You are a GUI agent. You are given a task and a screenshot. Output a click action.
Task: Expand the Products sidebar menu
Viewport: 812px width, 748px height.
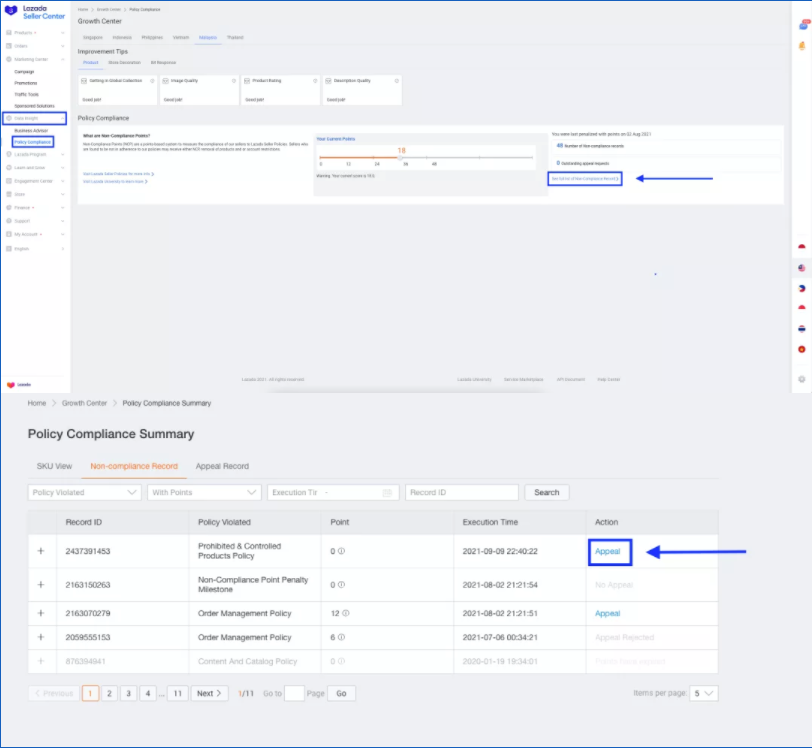coord(35,33)
